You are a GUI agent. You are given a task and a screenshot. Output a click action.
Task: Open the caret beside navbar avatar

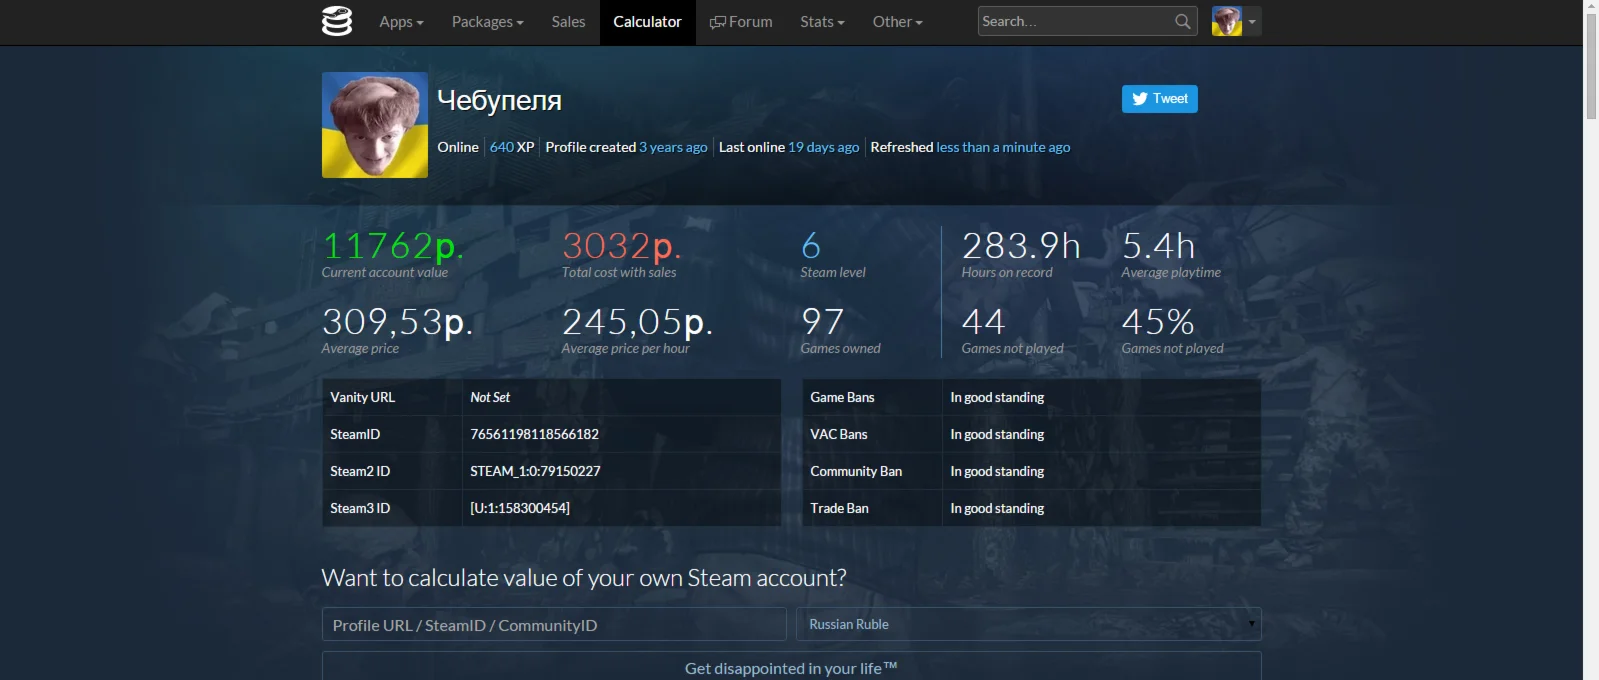click(1252, 22)
